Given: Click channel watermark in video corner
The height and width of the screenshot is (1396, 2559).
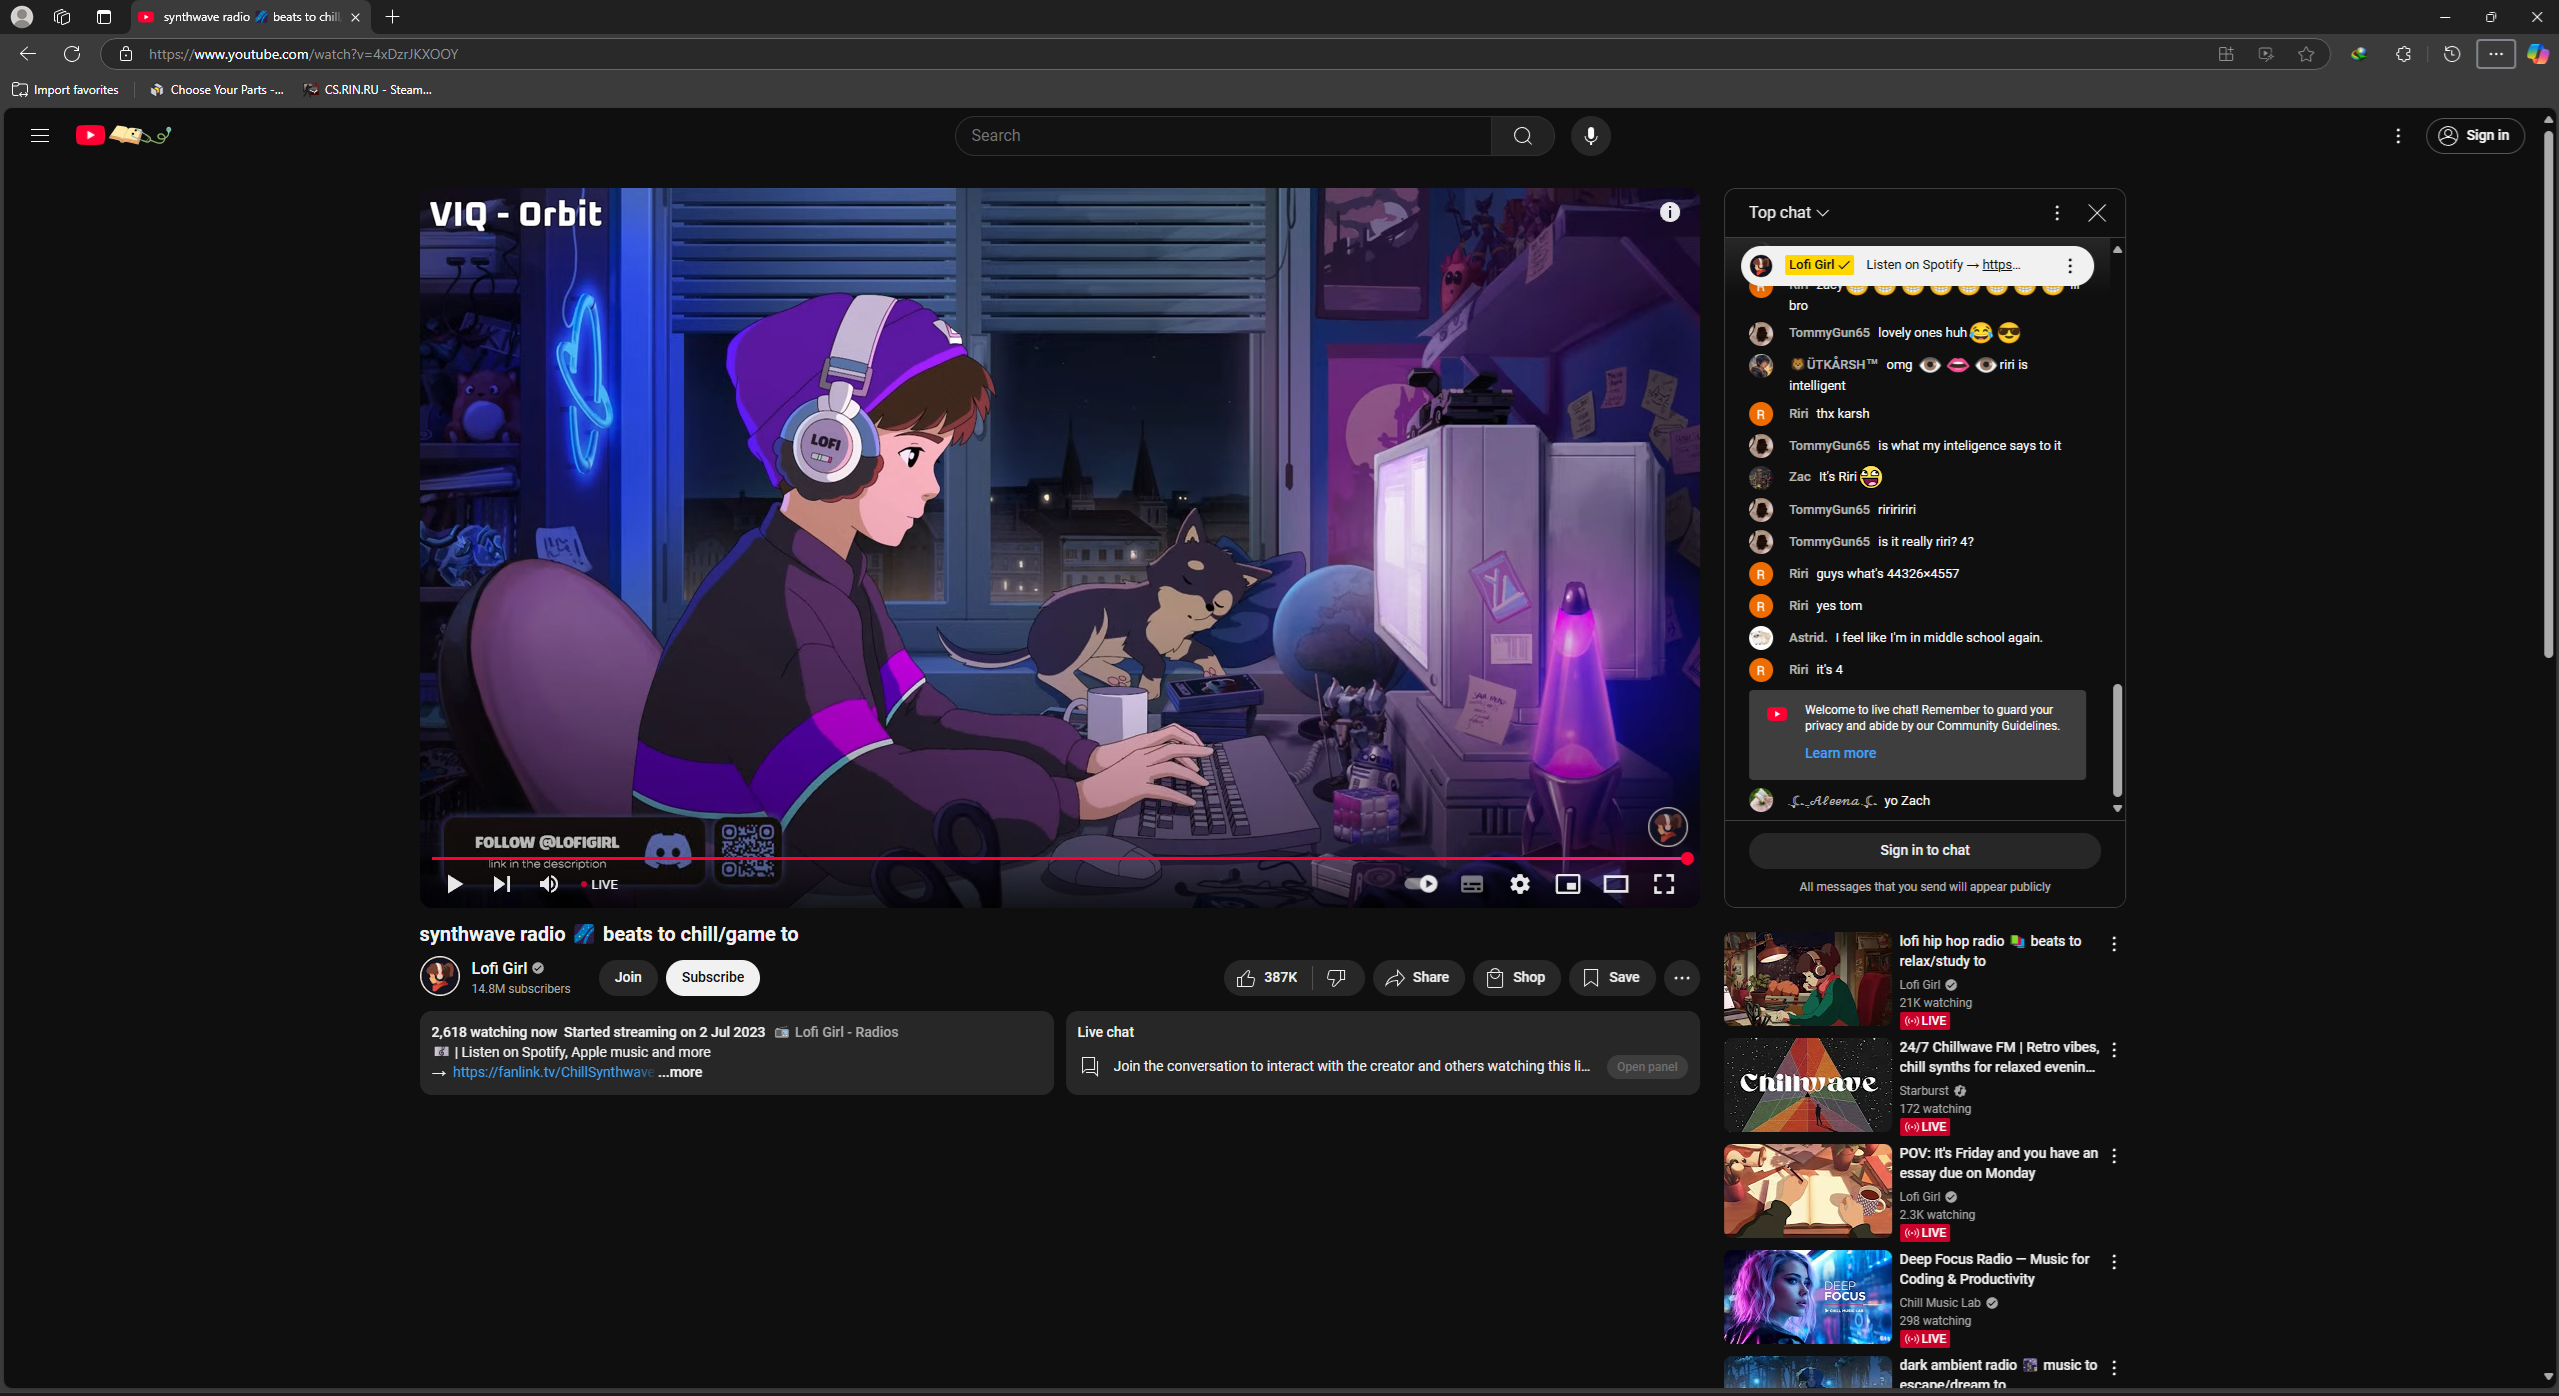Looking at the screenshot, I should (1667, 827).
